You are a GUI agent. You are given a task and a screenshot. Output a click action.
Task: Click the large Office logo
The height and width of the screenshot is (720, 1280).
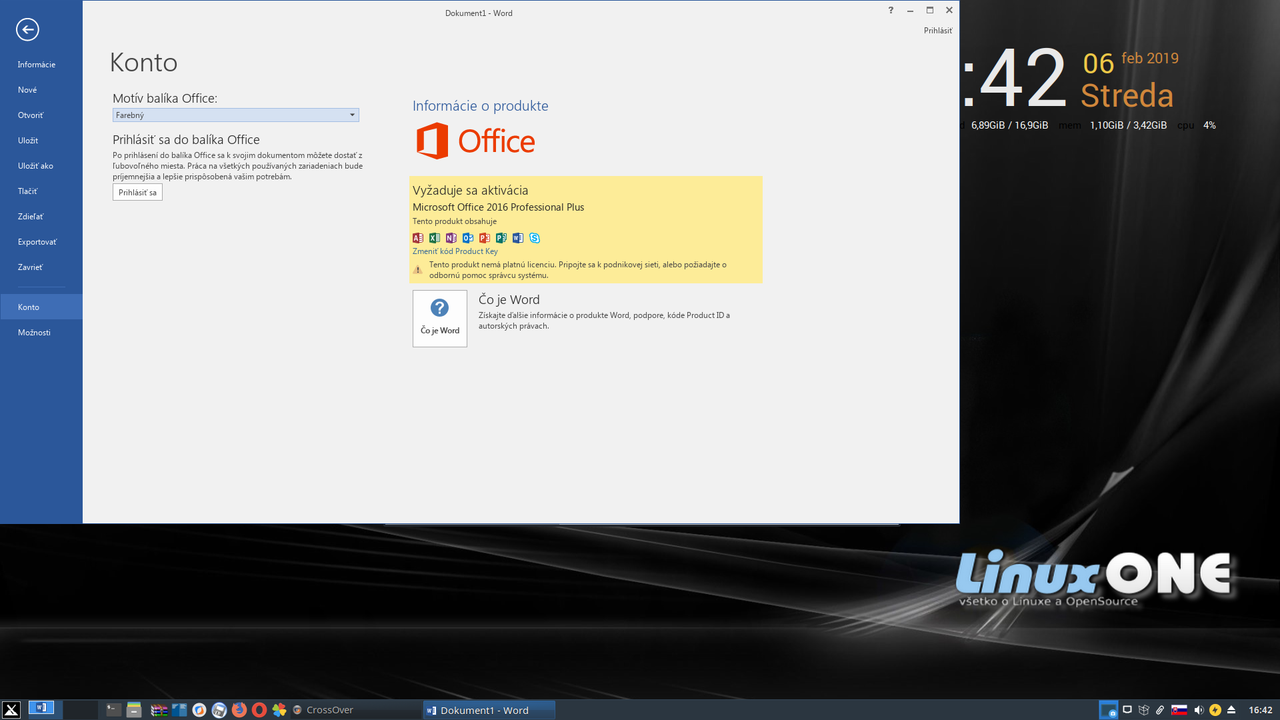coord(476,141)
